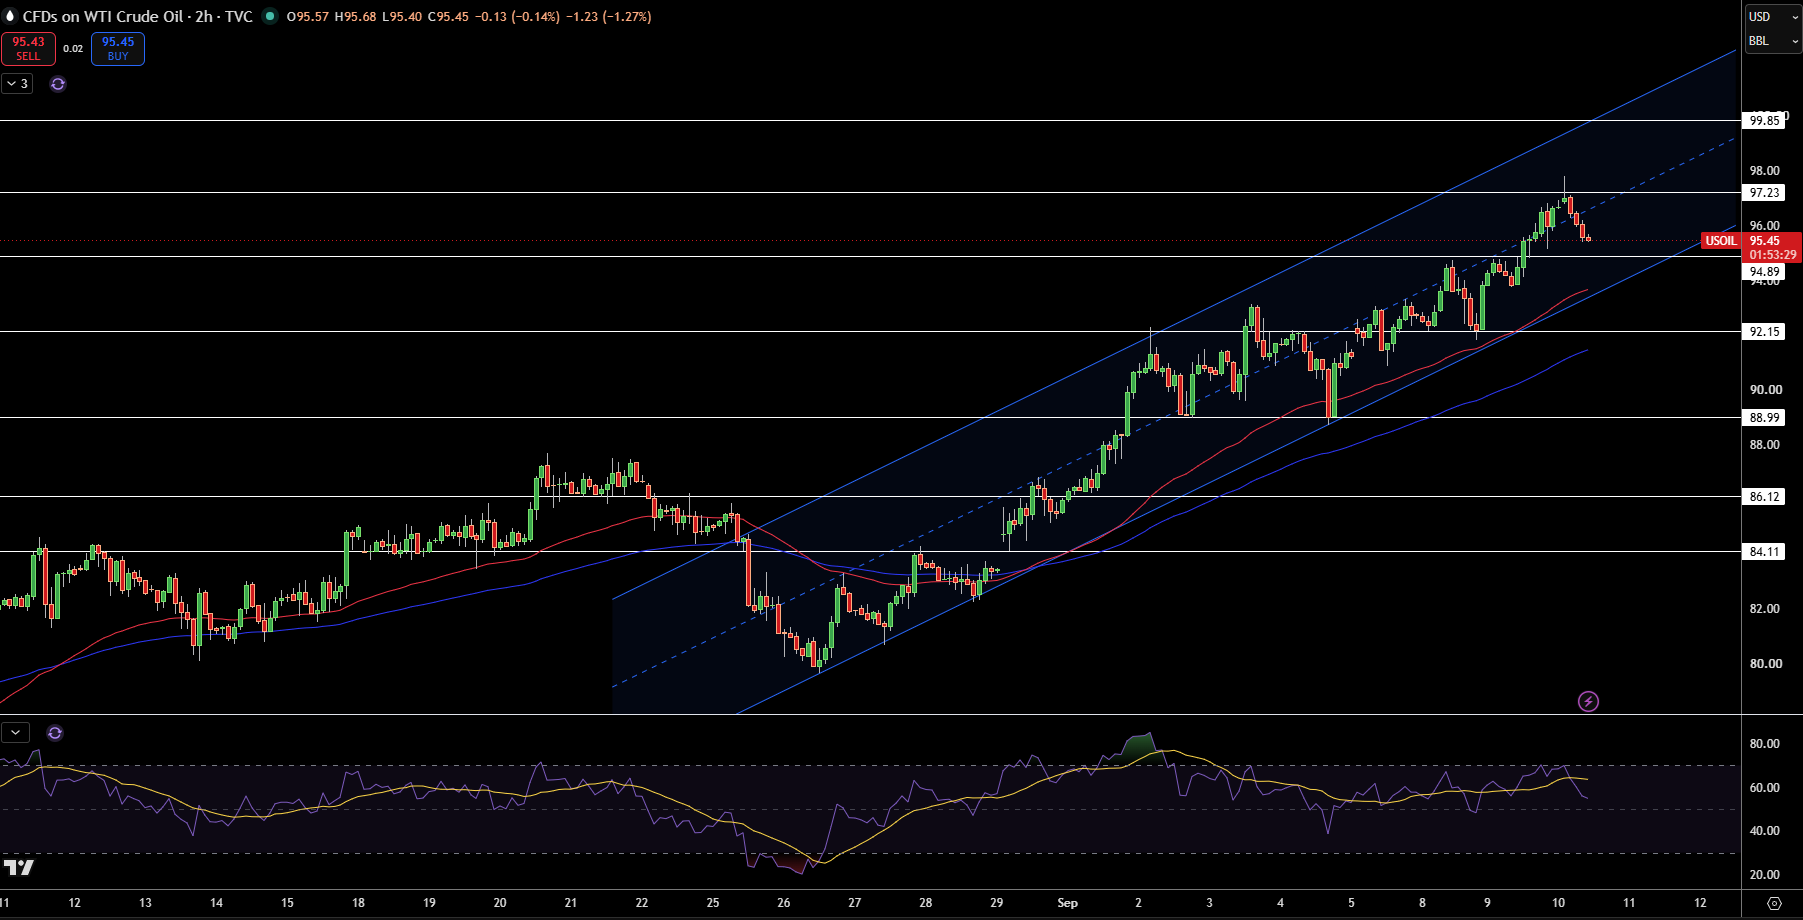Click the H95.68 high value in legend

click(356, 17)
